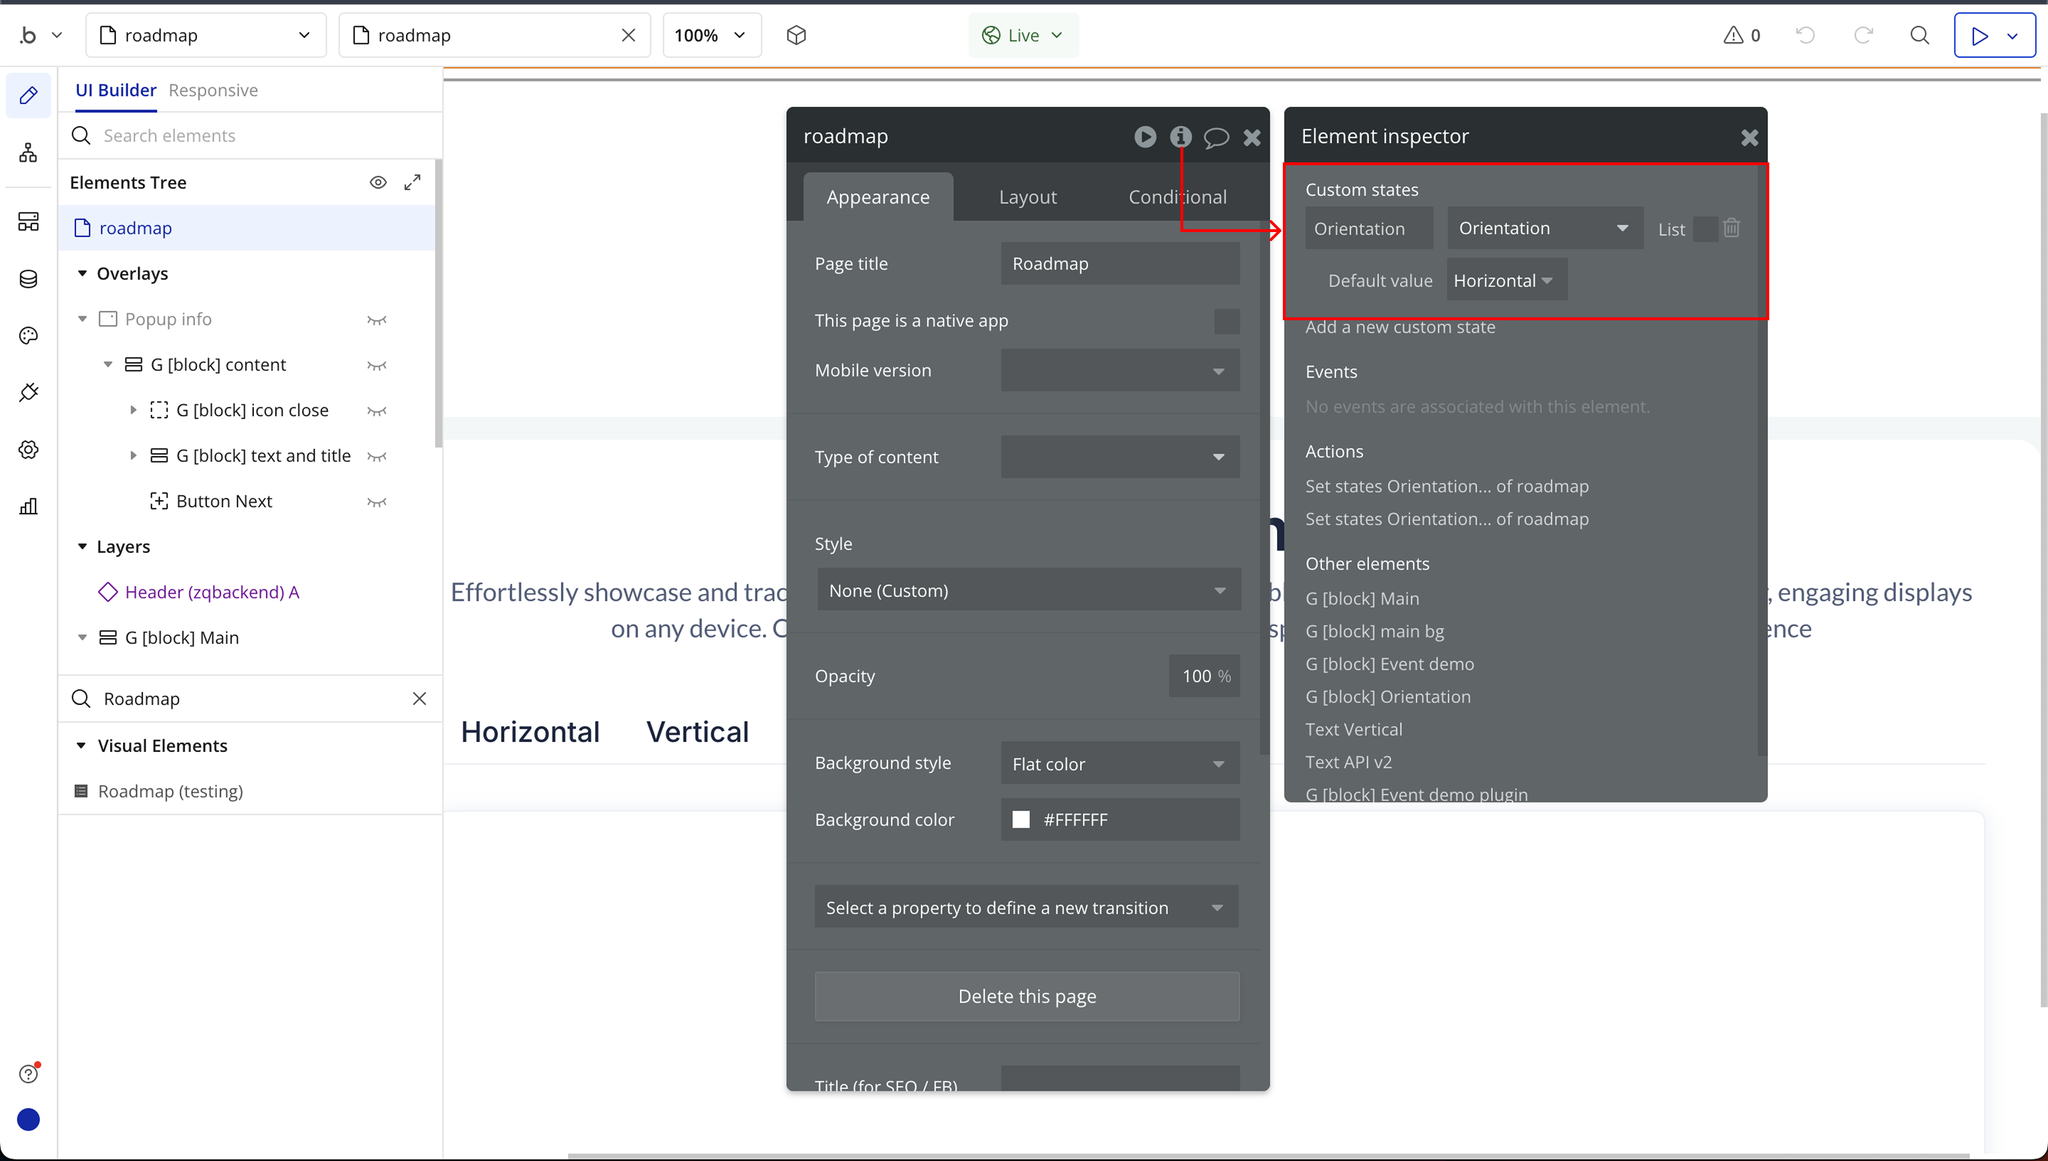Open the Logs chart icon in sidebar
Viewport: 2048px width, 1161px height.
point(28,506)
